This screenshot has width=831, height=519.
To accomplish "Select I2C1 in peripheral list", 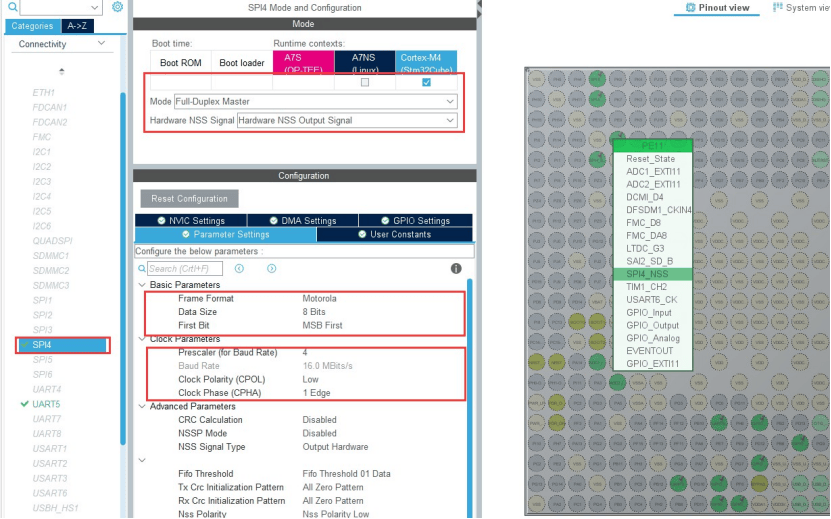I will click(42, 152).
